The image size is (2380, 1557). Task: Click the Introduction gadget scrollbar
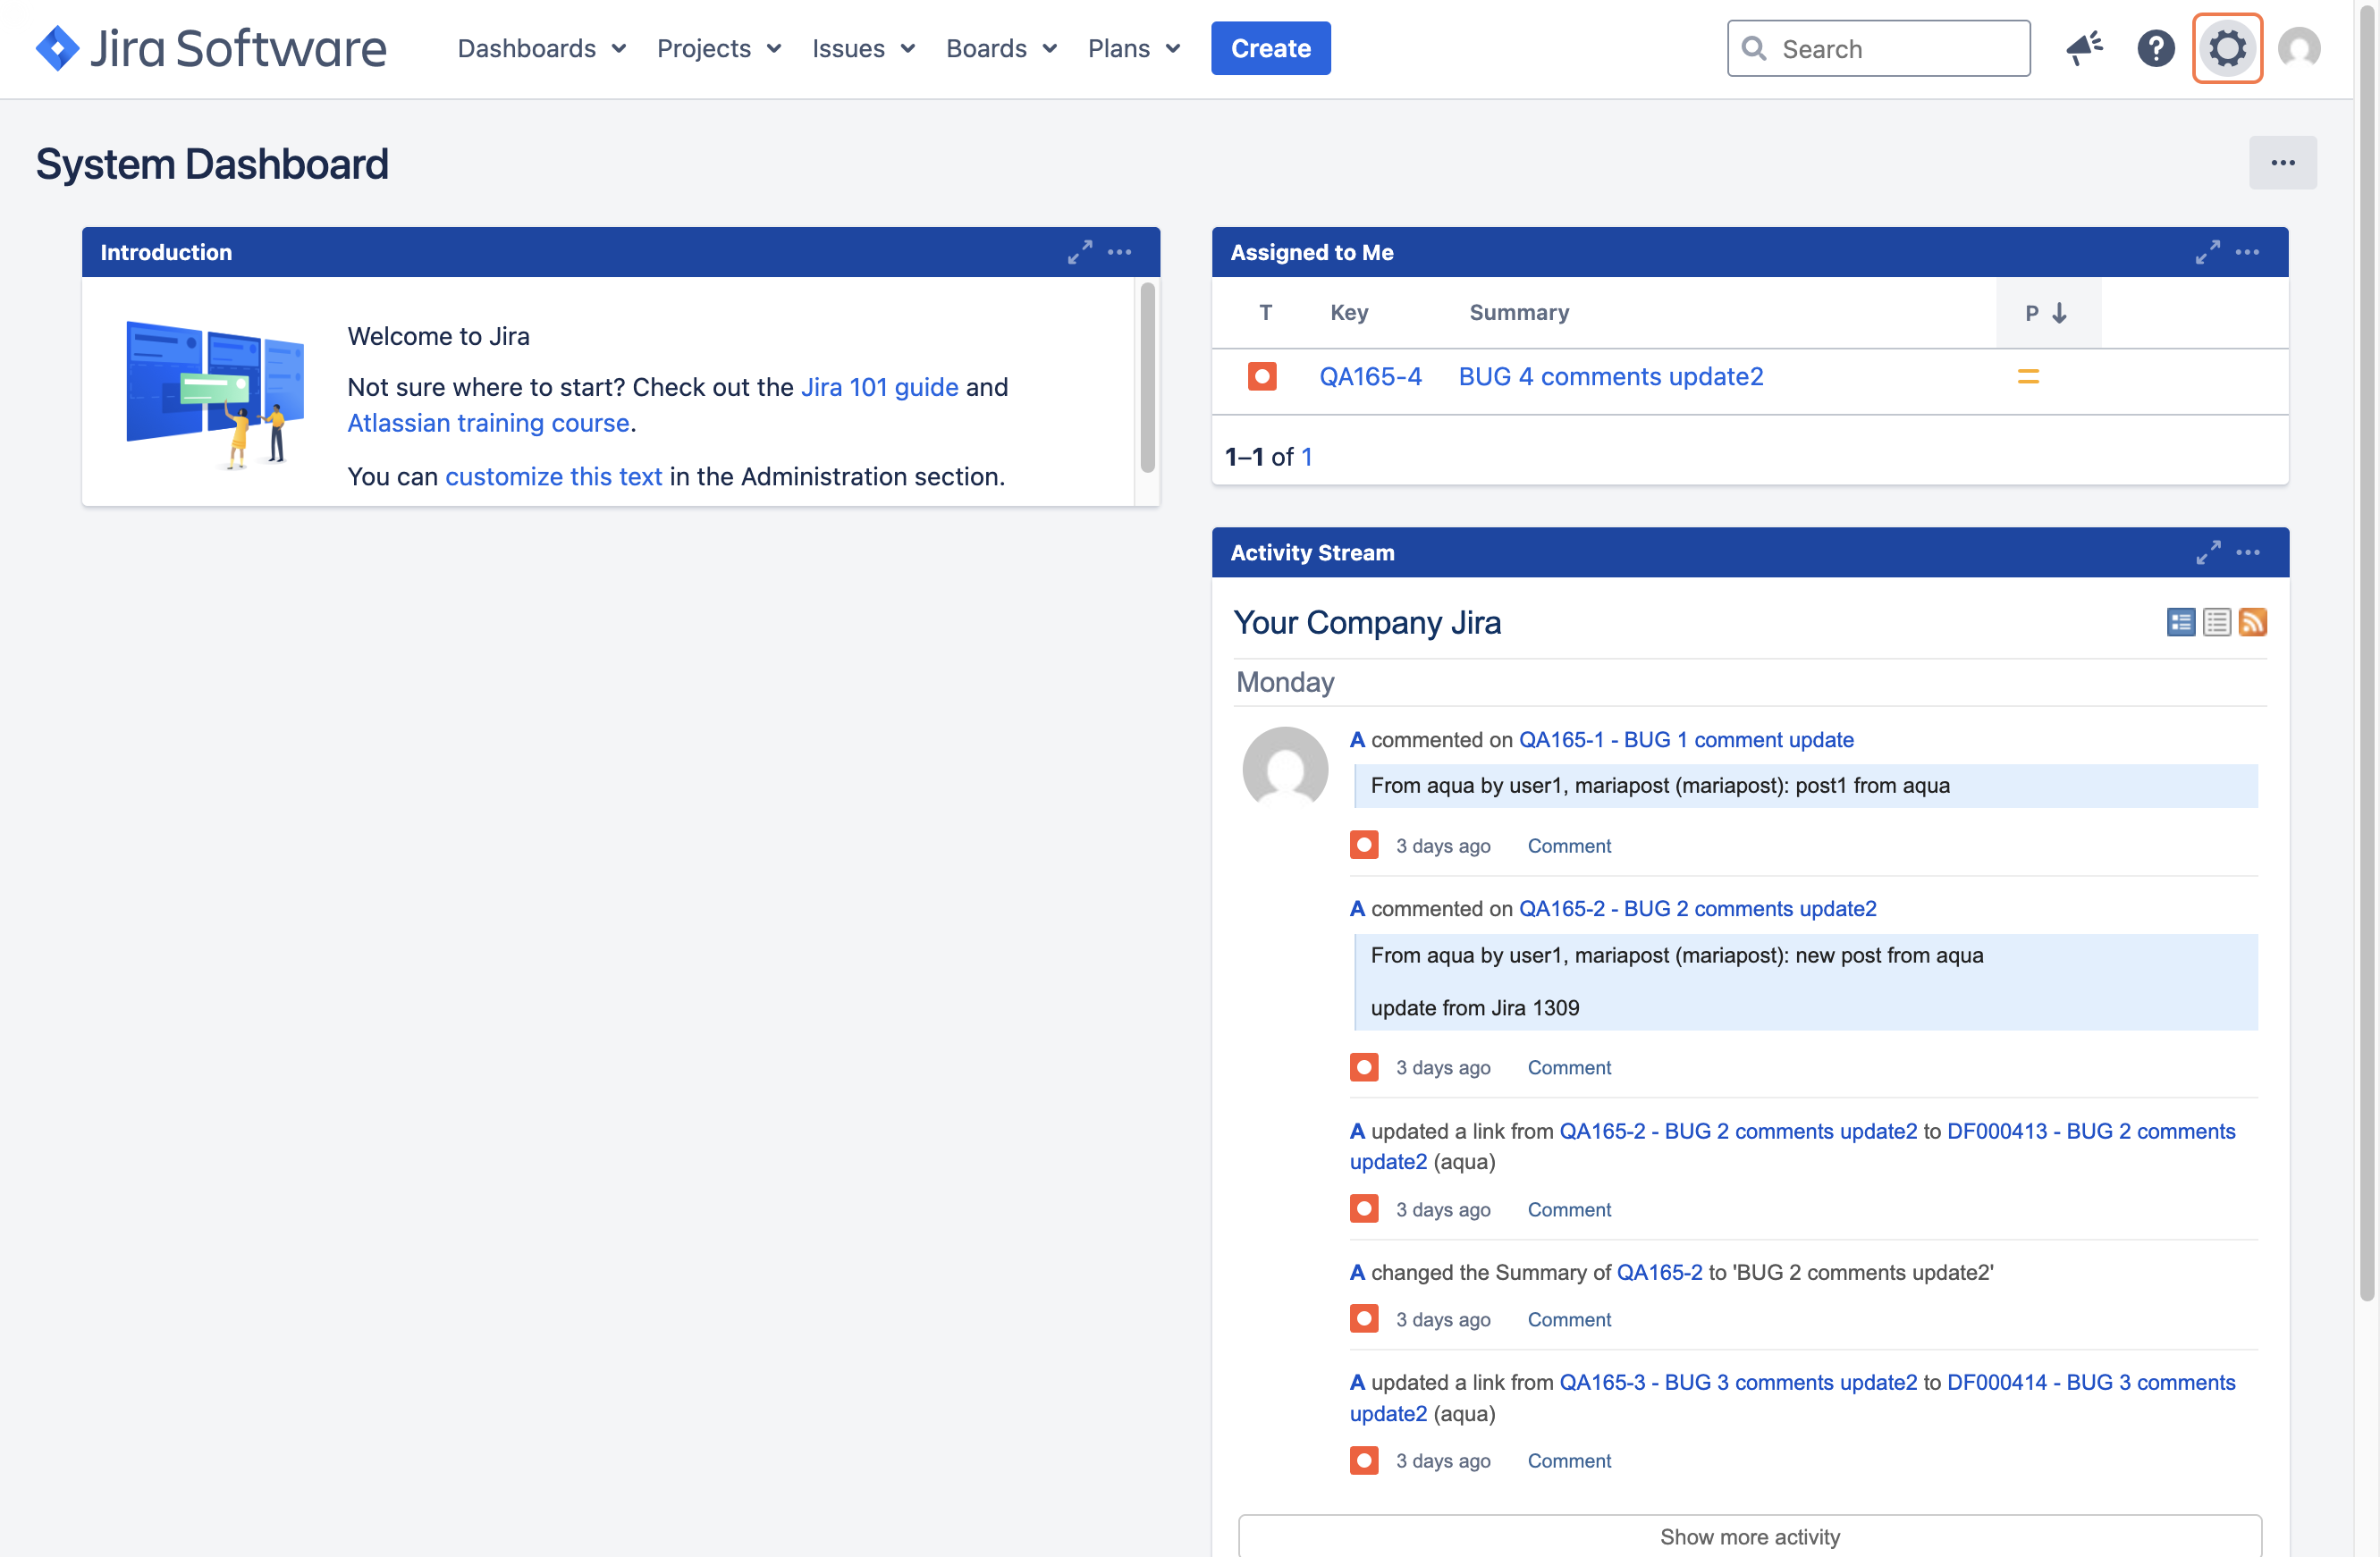click(1147, 378)
